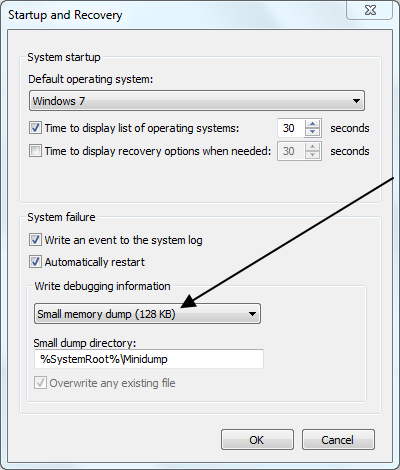
Task: Confirm settings with the OK button
Action: click(257, 440)
